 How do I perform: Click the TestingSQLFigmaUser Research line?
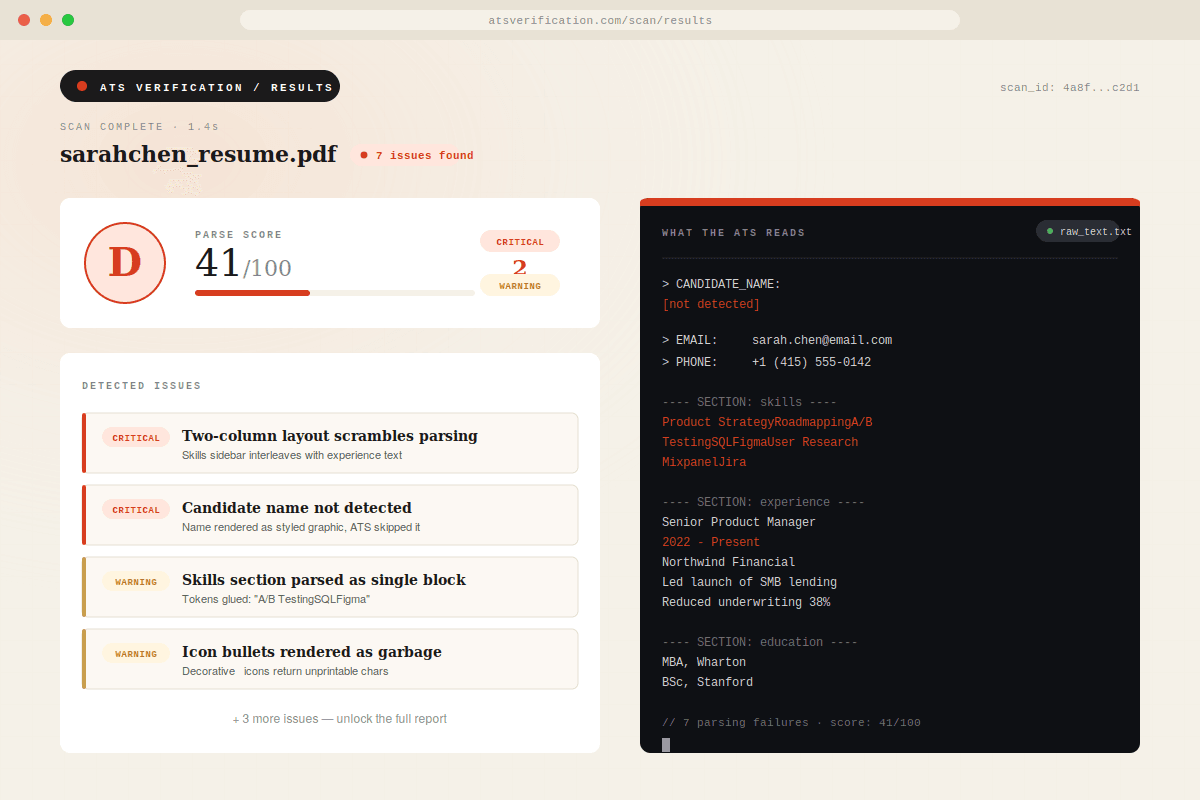[760, 442]
